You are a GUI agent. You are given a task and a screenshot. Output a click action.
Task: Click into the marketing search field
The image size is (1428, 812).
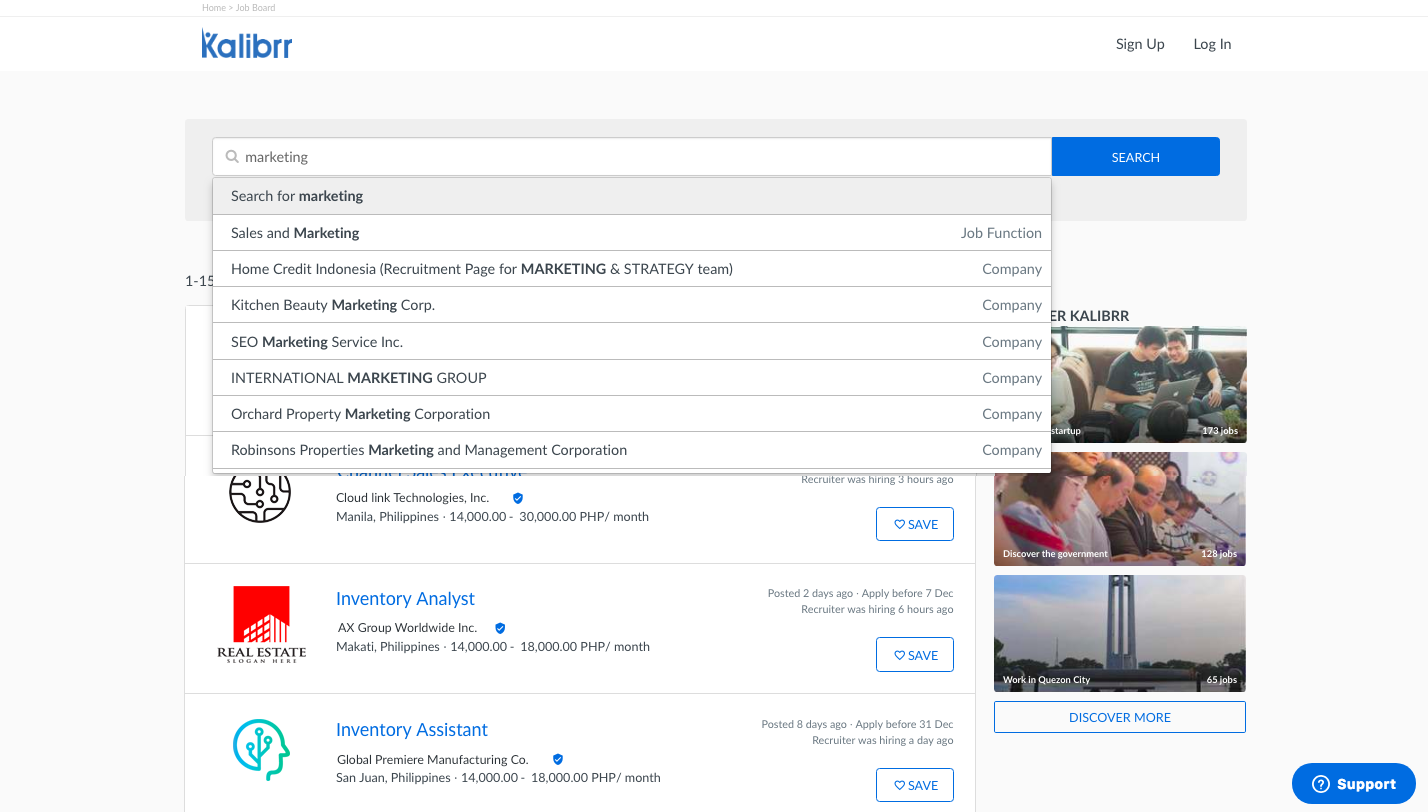click(x=640, y=157)
